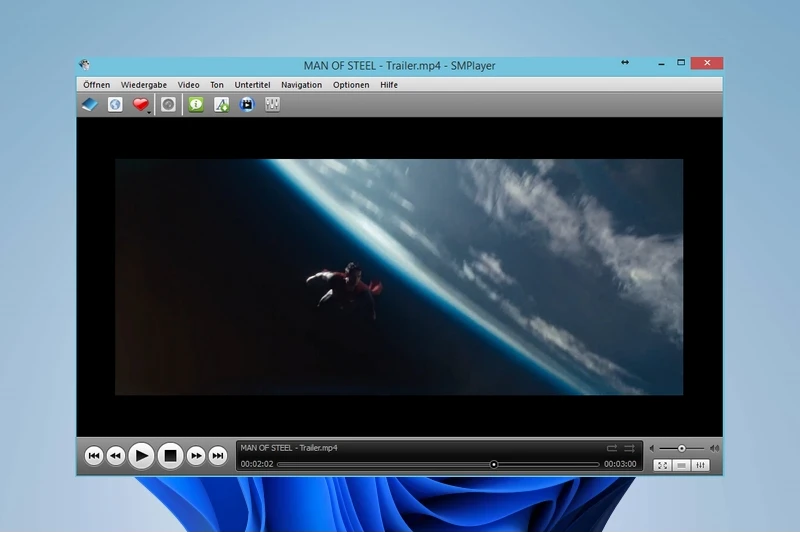Click the red heart favorites icon
This screenshot has height=533, width=800.
(140, 104)
